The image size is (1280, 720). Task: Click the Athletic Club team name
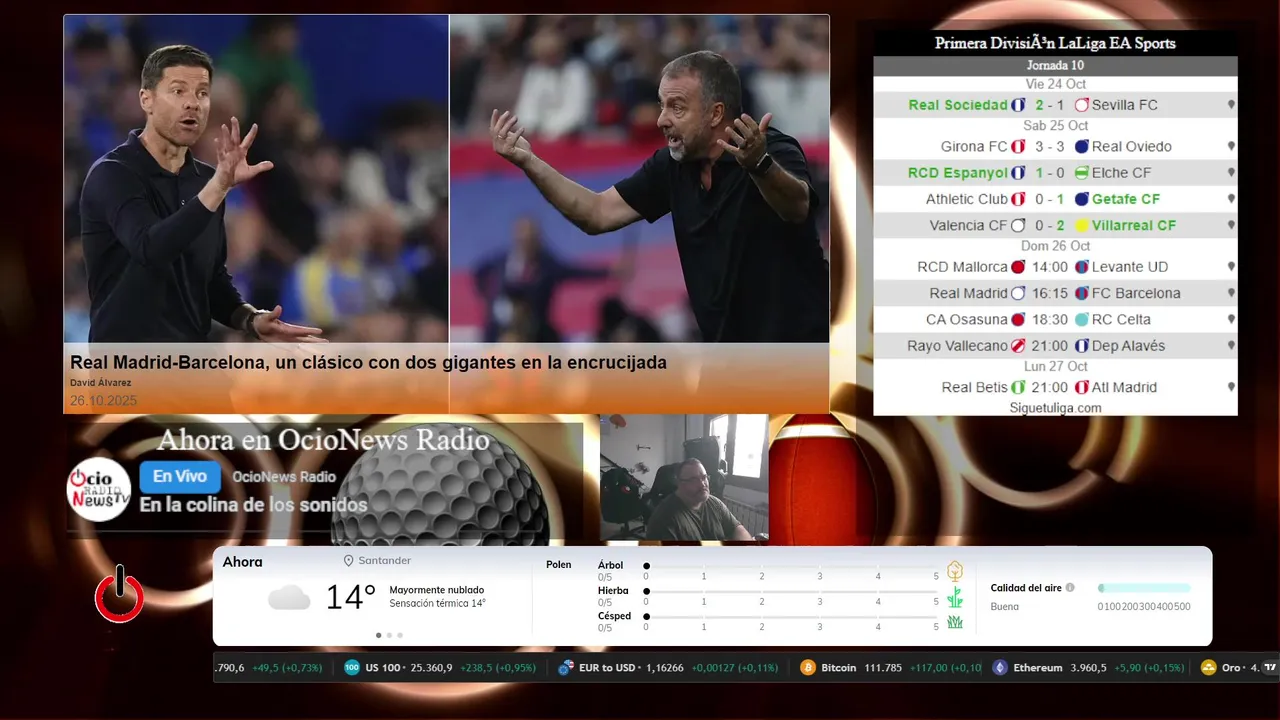click(x=966, y=200)
